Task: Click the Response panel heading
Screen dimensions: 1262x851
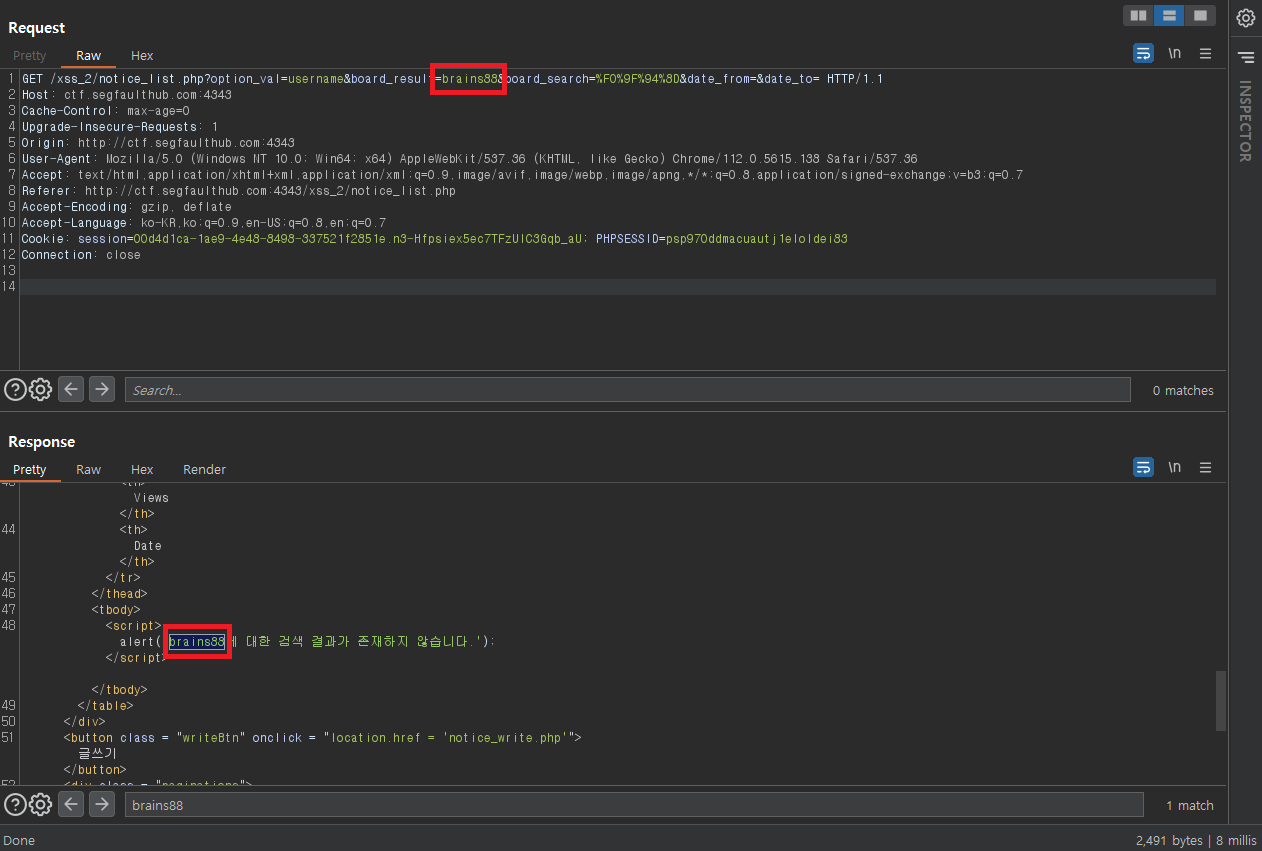Action: point(41,442)
